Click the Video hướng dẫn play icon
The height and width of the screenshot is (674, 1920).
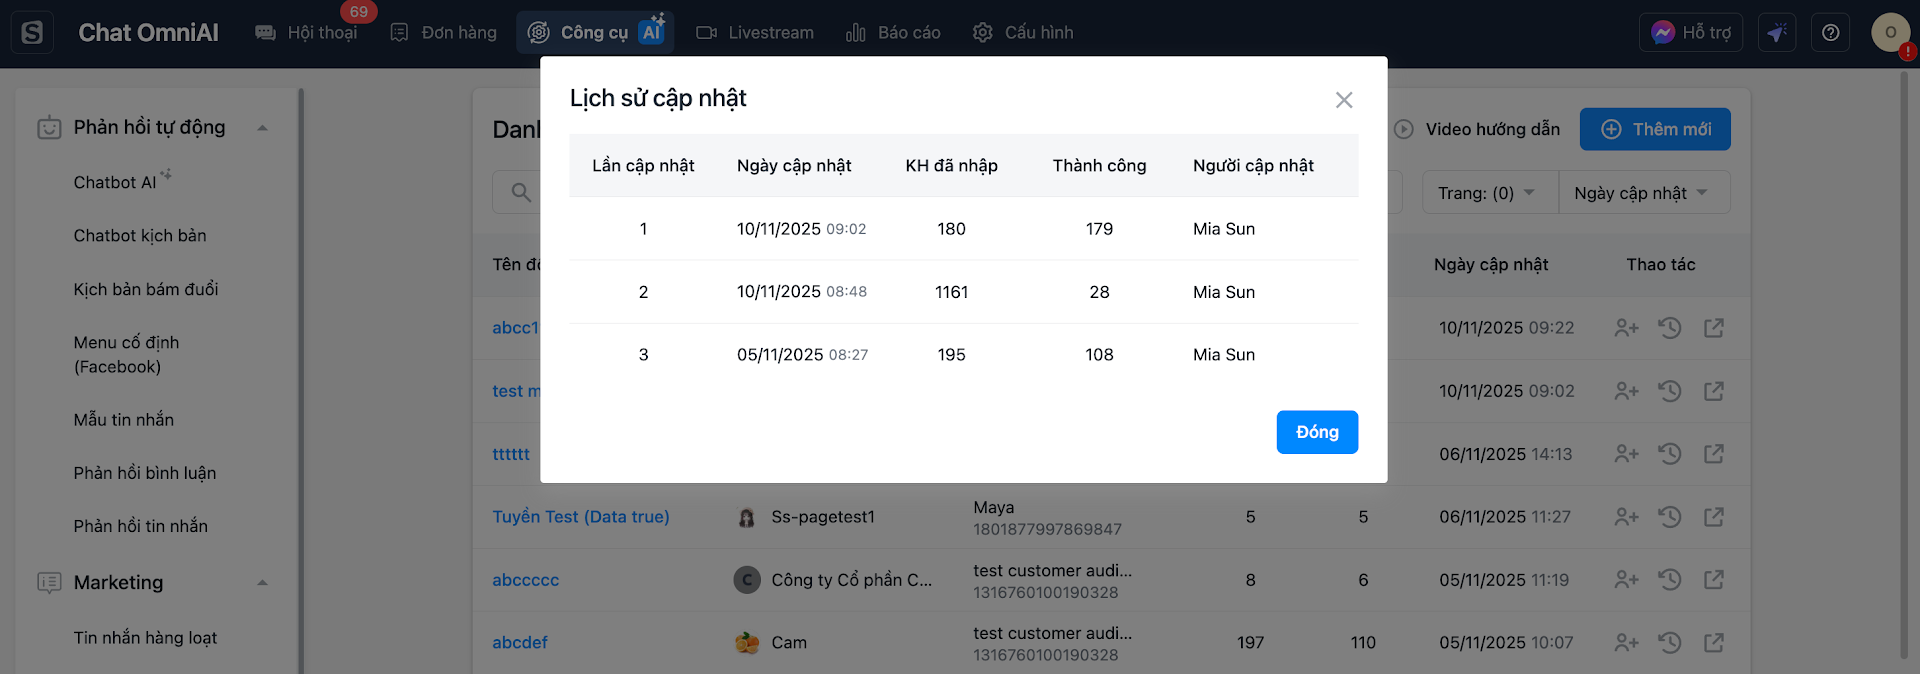pyautogui.click(x=1404, y=130)
